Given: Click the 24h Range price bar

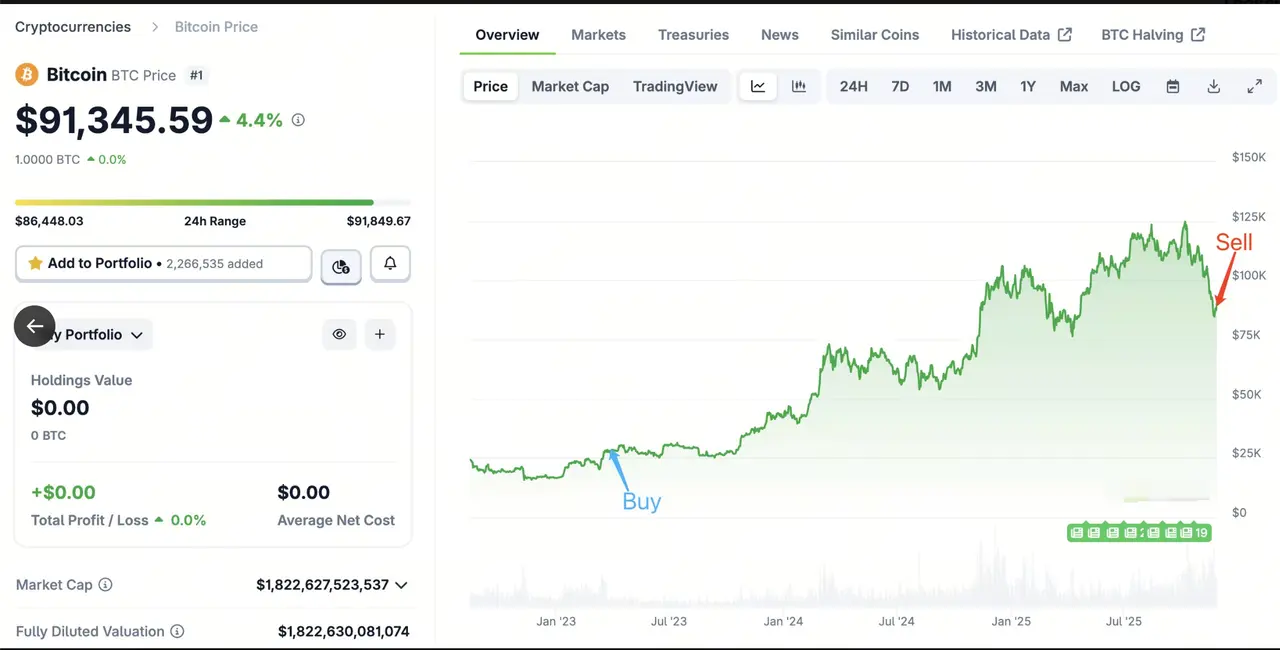Looking at the screenshot, I should coord(212,203).
